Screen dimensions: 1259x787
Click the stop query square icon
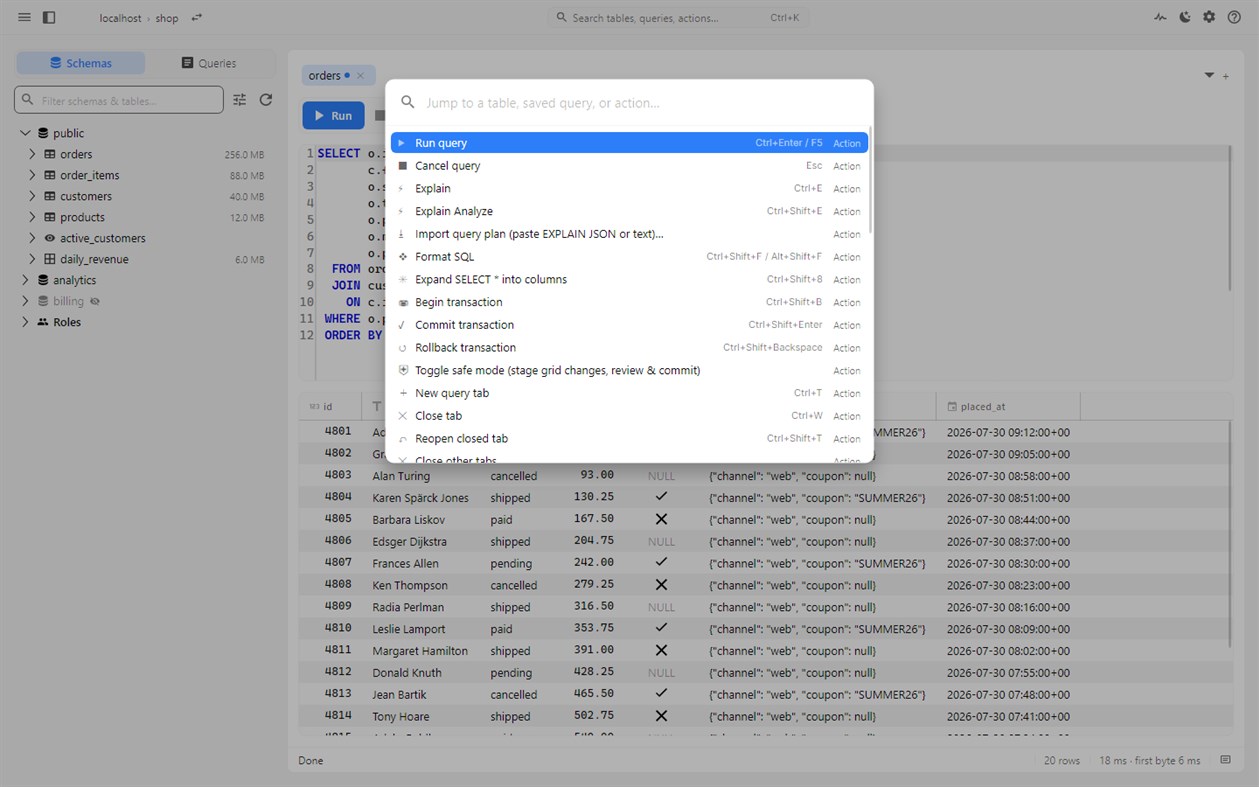(379, 116)
